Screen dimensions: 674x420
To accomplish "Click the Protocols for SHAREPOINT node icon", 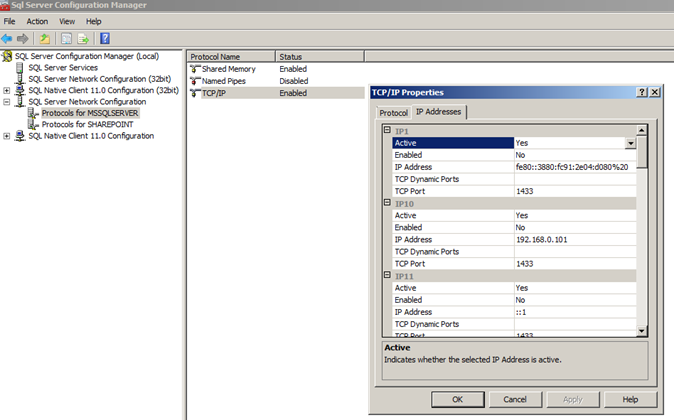I will click(33, 124).
